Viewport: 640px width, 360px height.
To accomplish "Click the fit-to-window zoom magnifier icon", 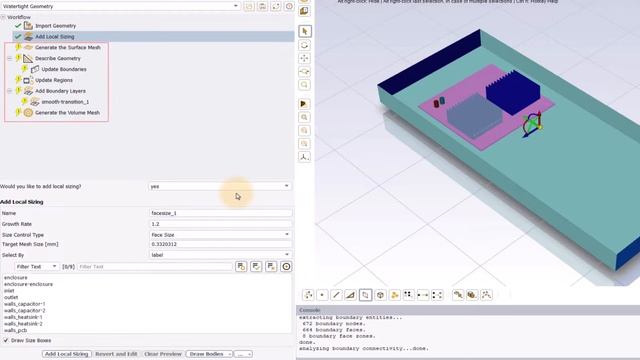I will point(304,118).
